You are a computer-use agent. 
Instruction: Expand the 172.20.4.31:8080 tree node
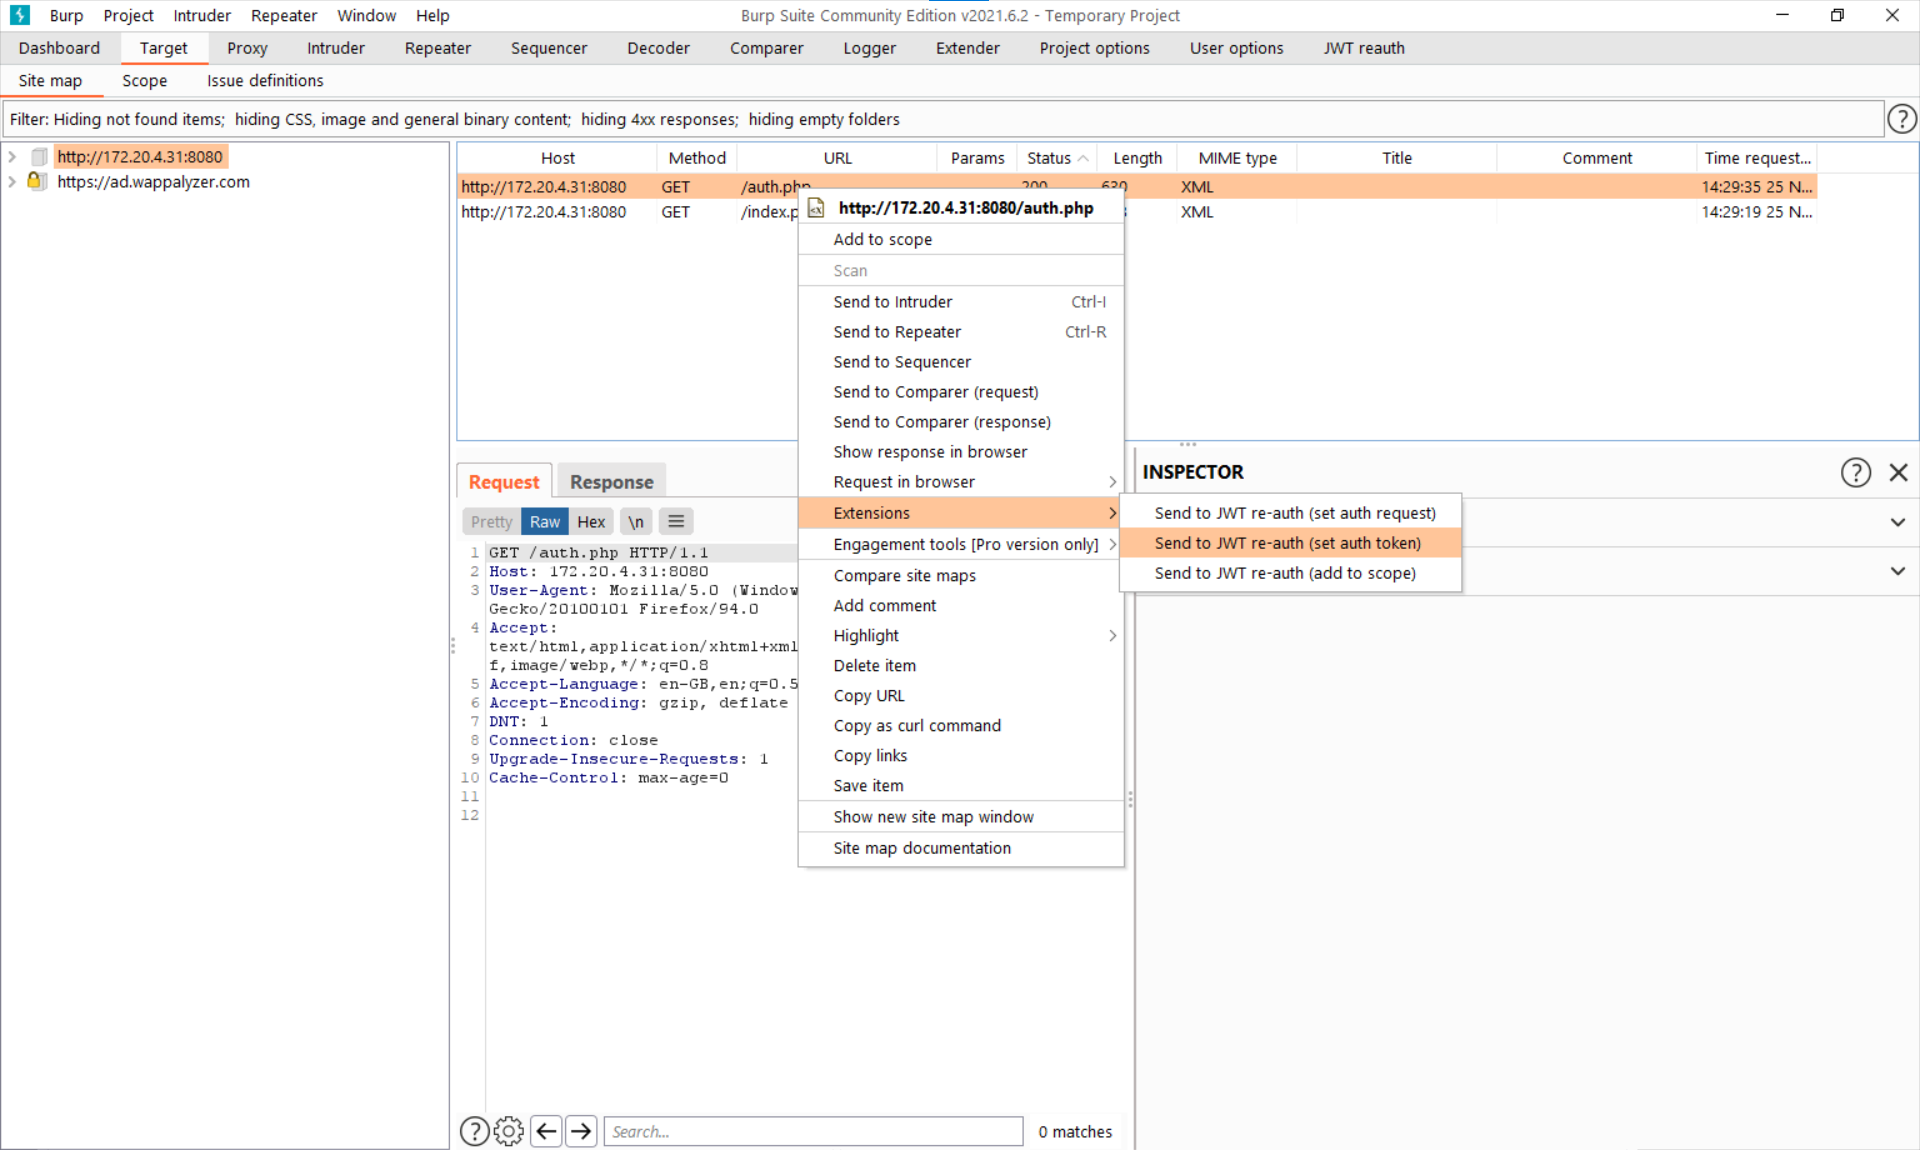pos(12,156)
